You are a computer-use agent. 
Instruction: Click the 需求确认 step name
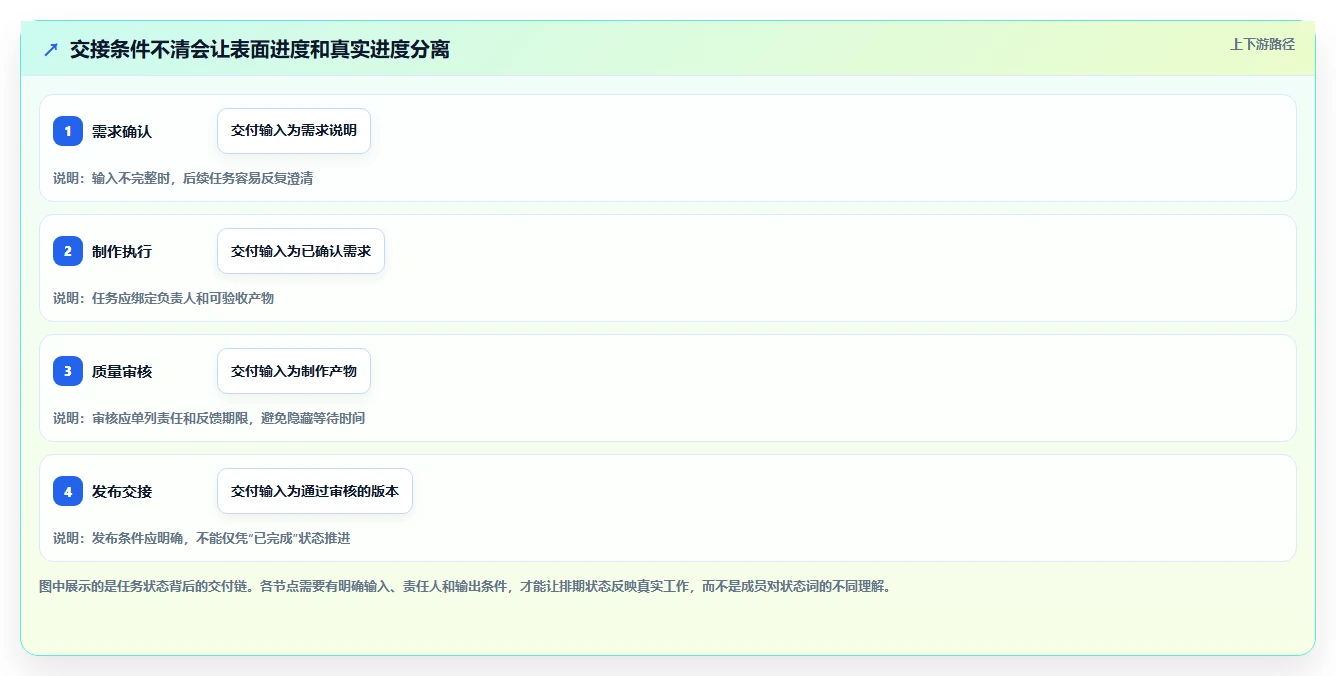[122, 131]
